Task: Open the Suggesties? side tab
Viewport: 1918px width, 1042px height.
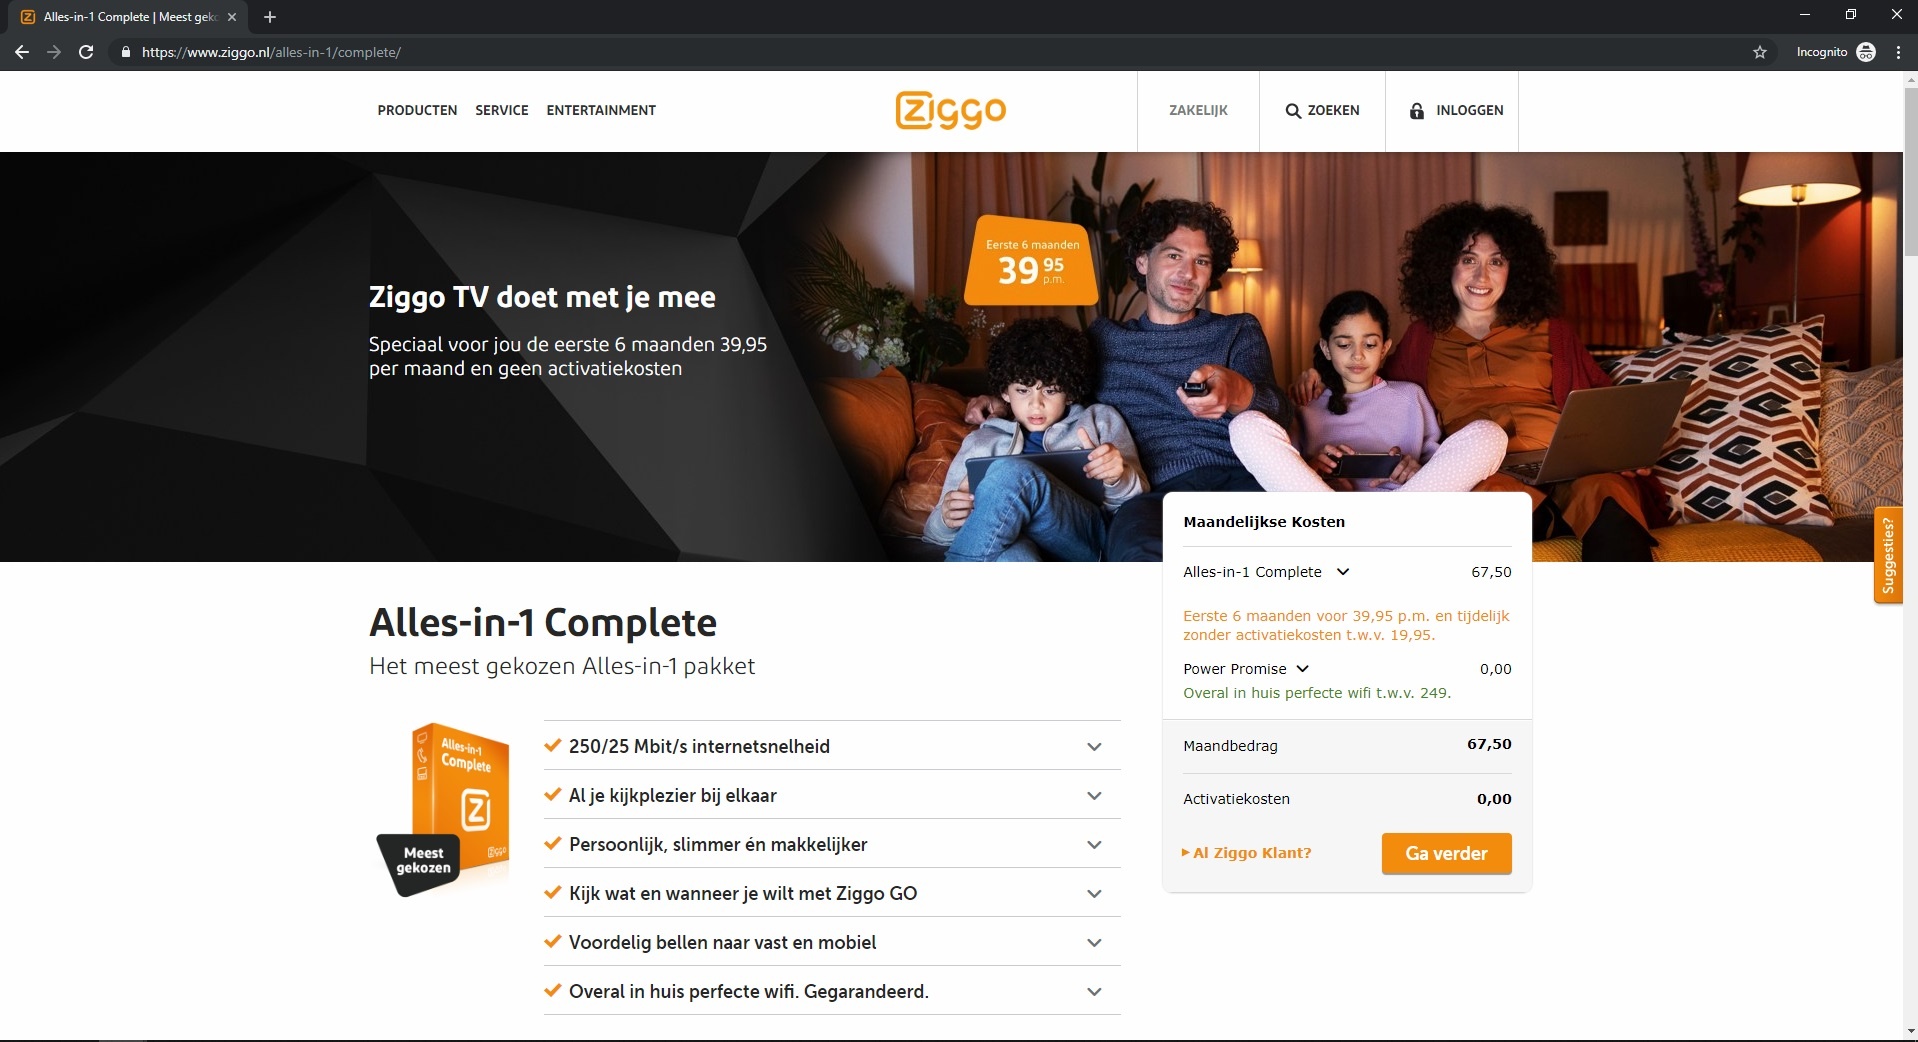Action: 1888,556
